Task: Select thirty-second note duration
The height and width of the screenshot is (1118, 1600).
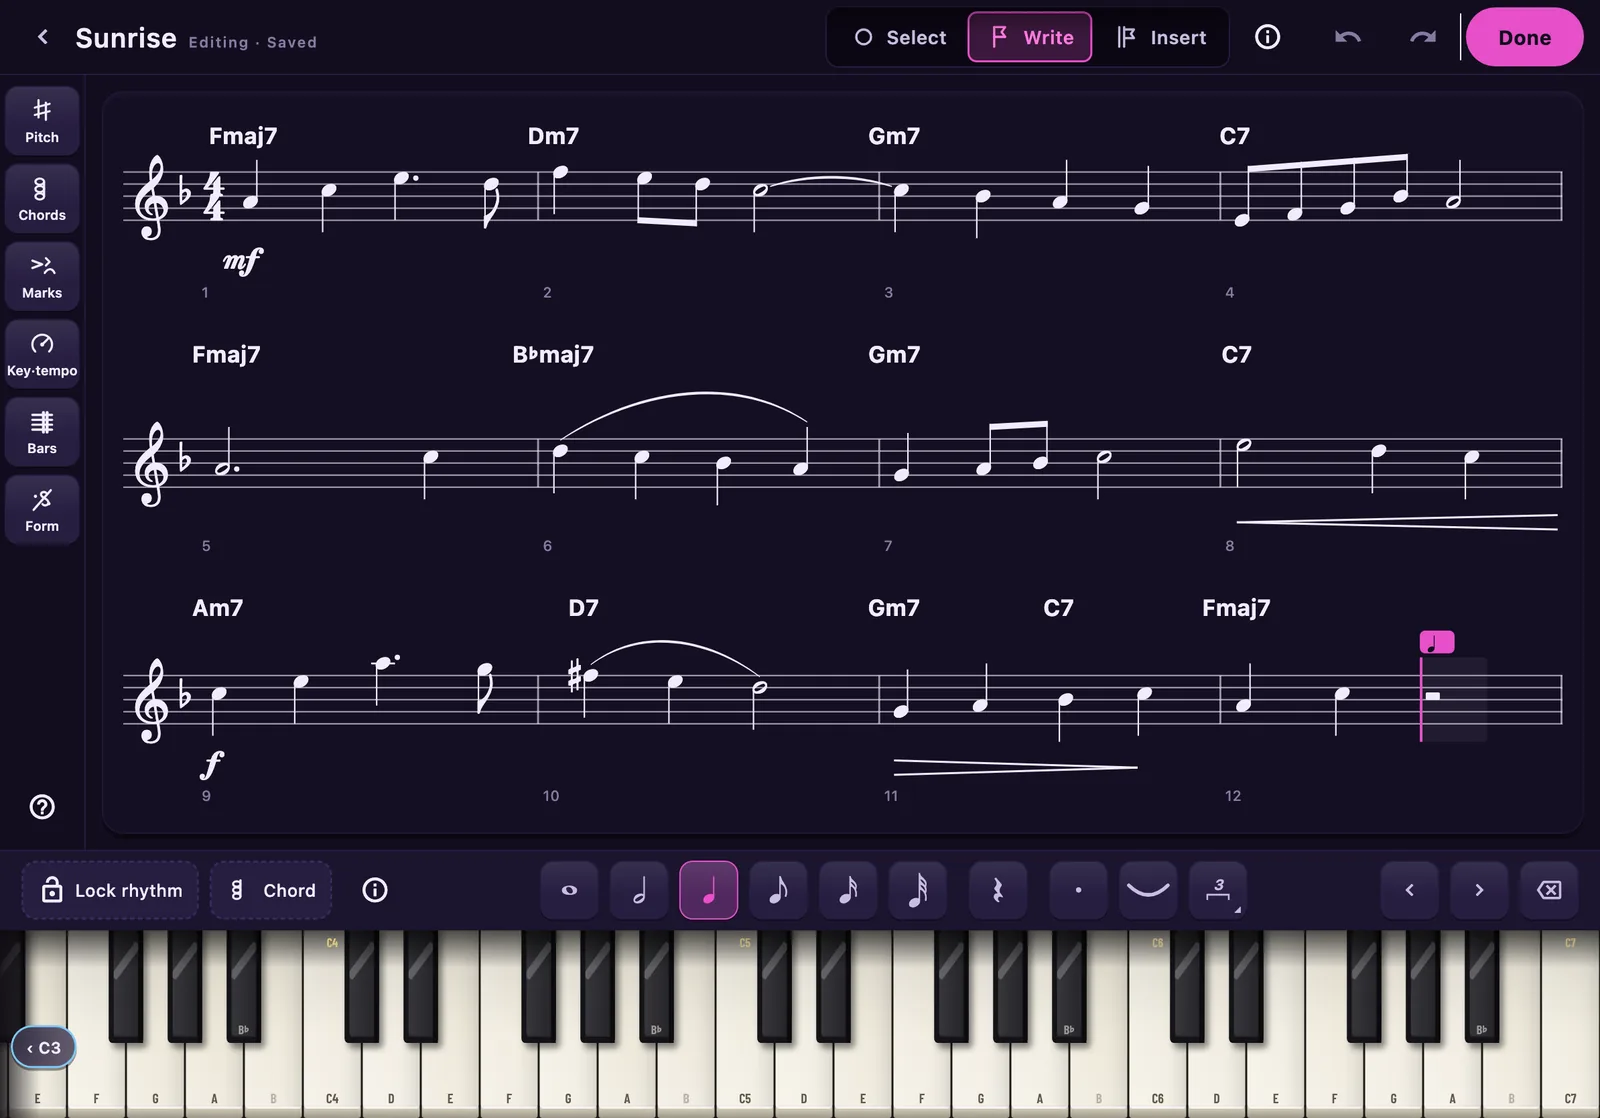Action: click(x=918, y=890)
